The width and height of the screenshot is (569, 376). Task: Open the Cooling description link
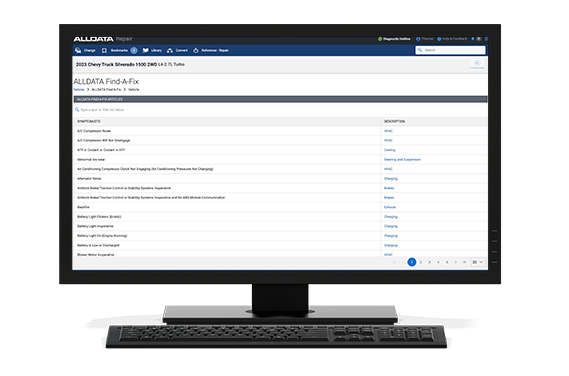389,150
